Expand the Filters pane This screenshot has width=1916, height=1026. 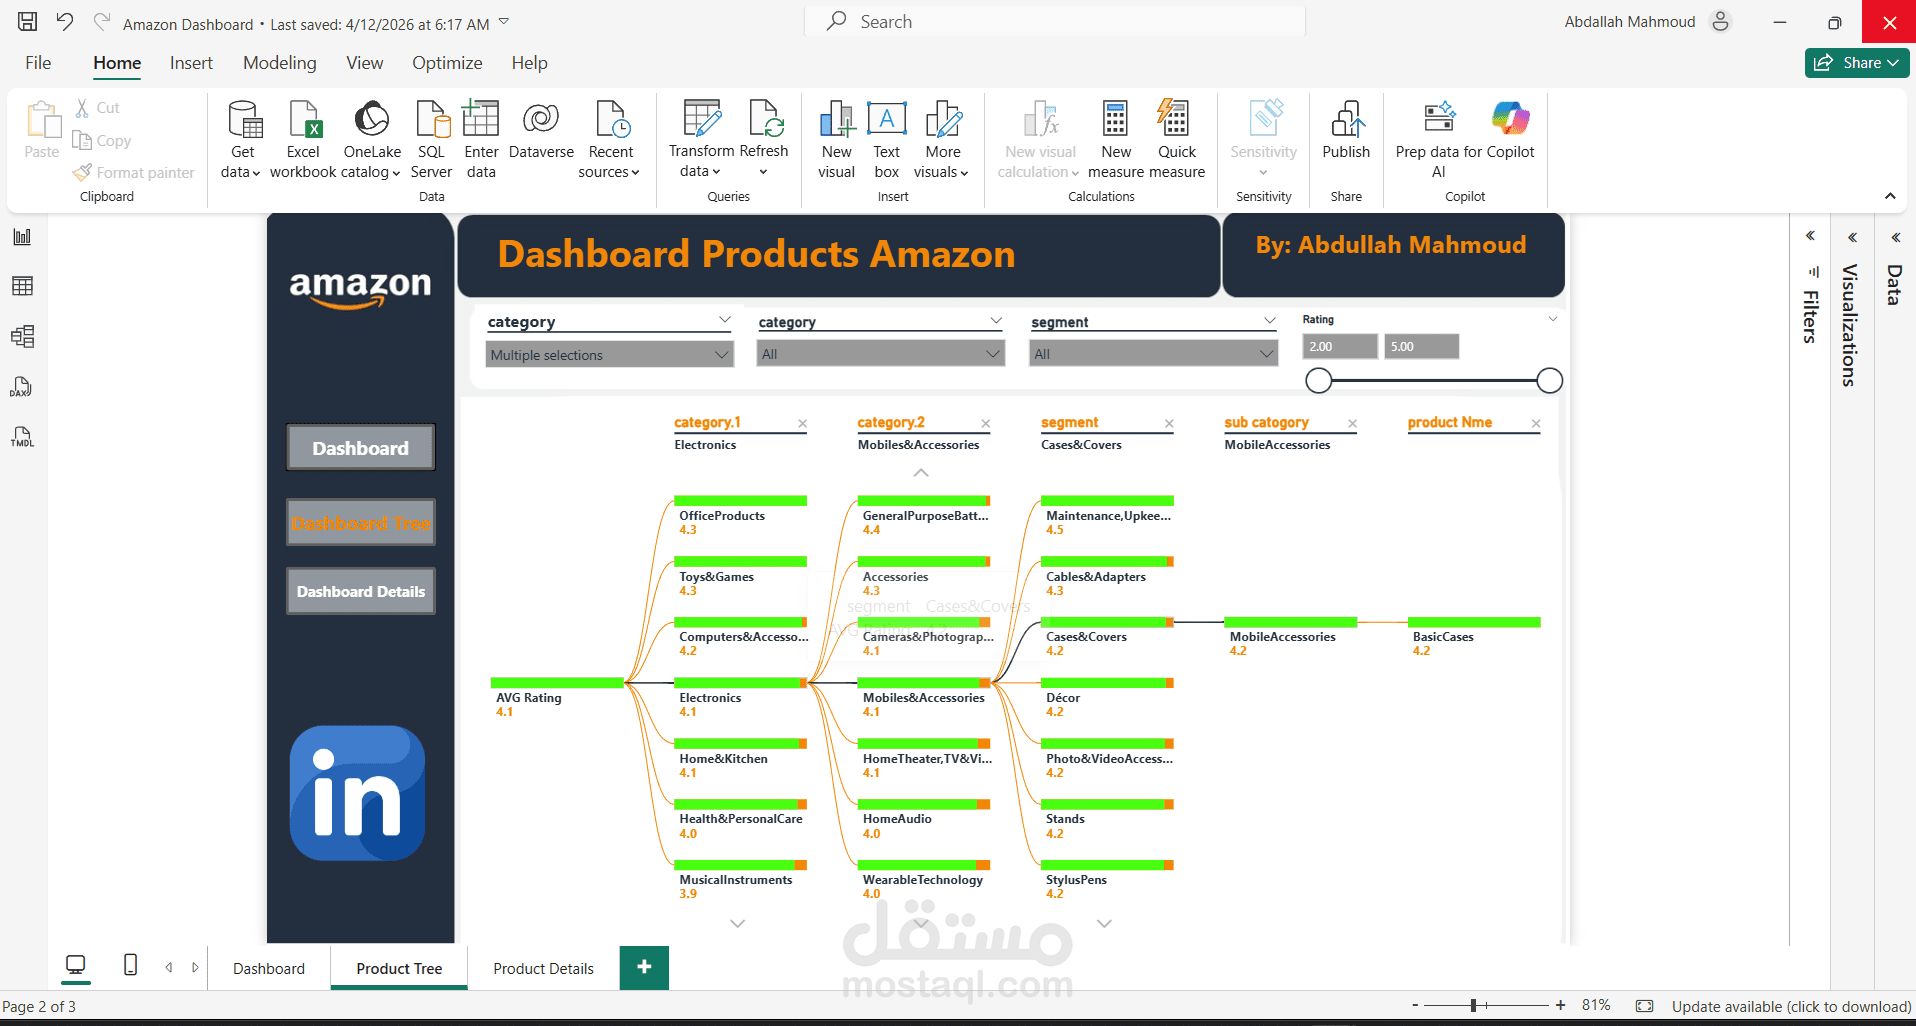click(1810, 237)
